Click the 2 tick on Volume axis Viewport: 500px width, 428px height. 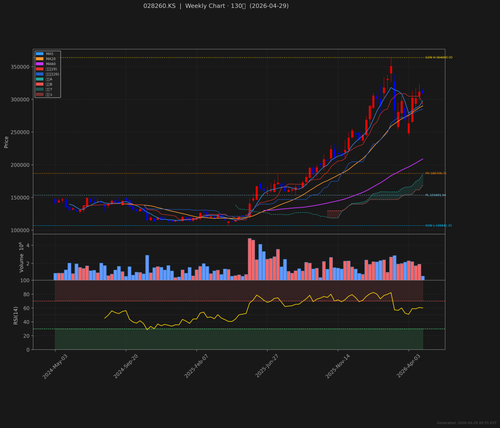click(28, 264)
